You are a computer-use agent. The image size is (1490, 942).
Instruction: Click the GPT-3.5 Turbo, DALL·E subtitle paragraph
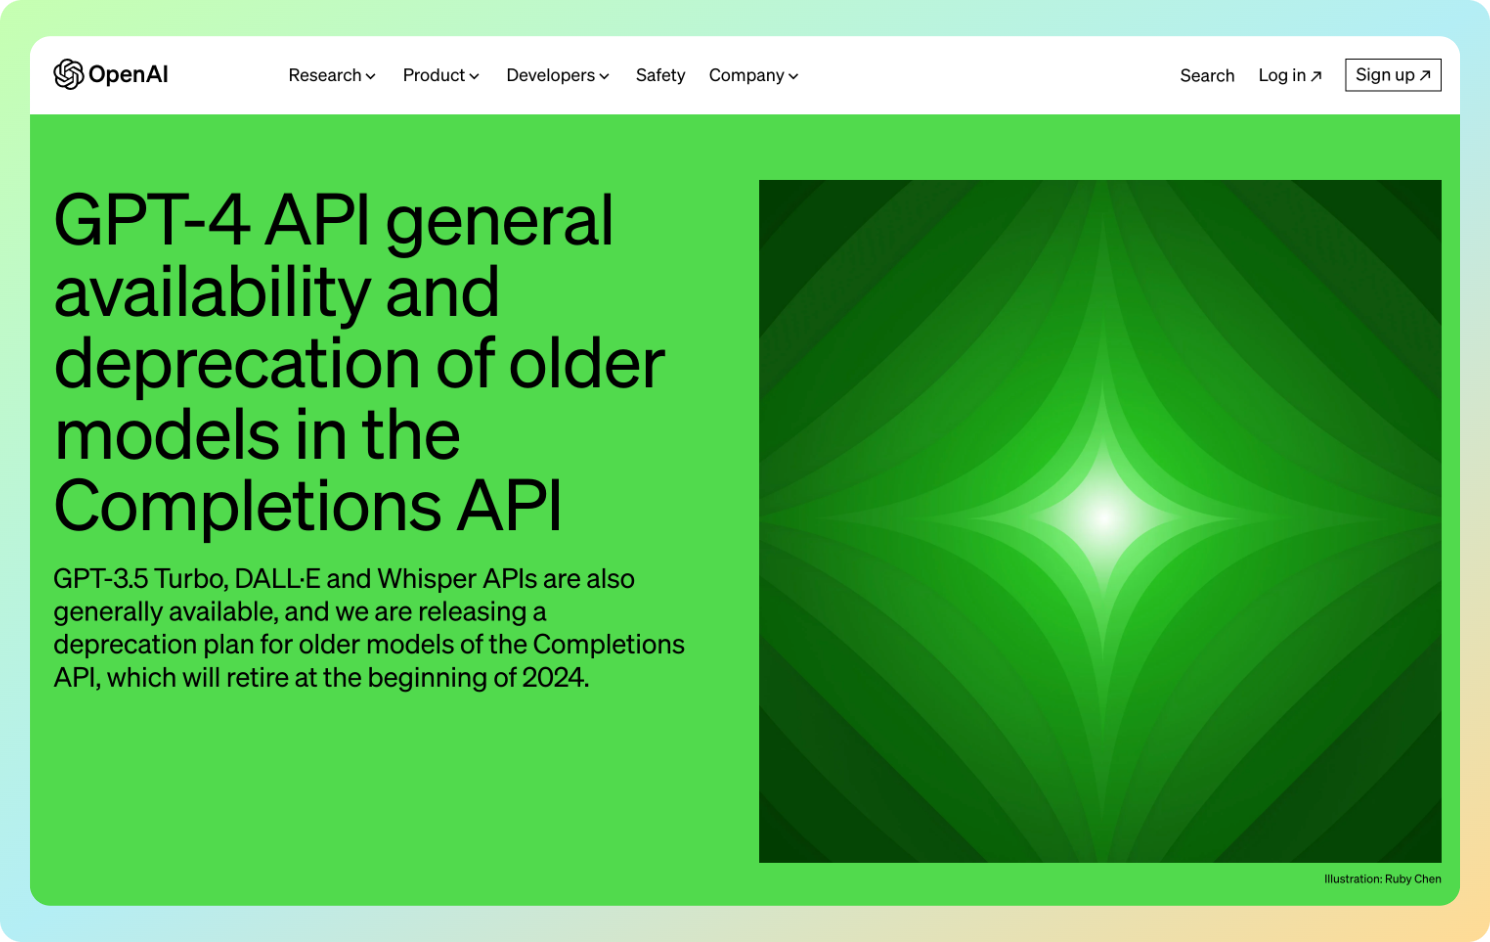[x=369, y=628]
